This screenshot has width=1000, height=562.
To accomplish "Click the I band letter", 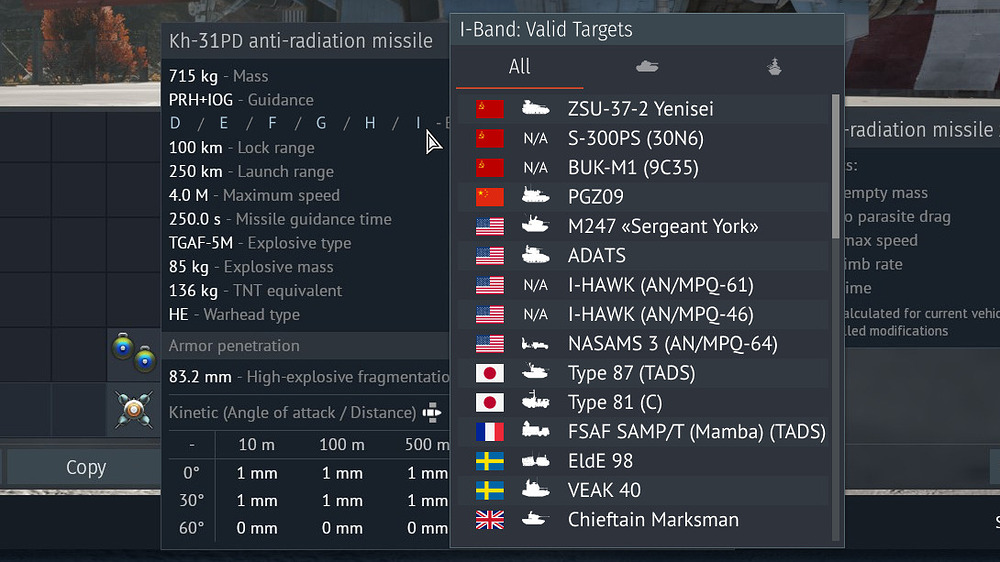I will tap(418, 123).
